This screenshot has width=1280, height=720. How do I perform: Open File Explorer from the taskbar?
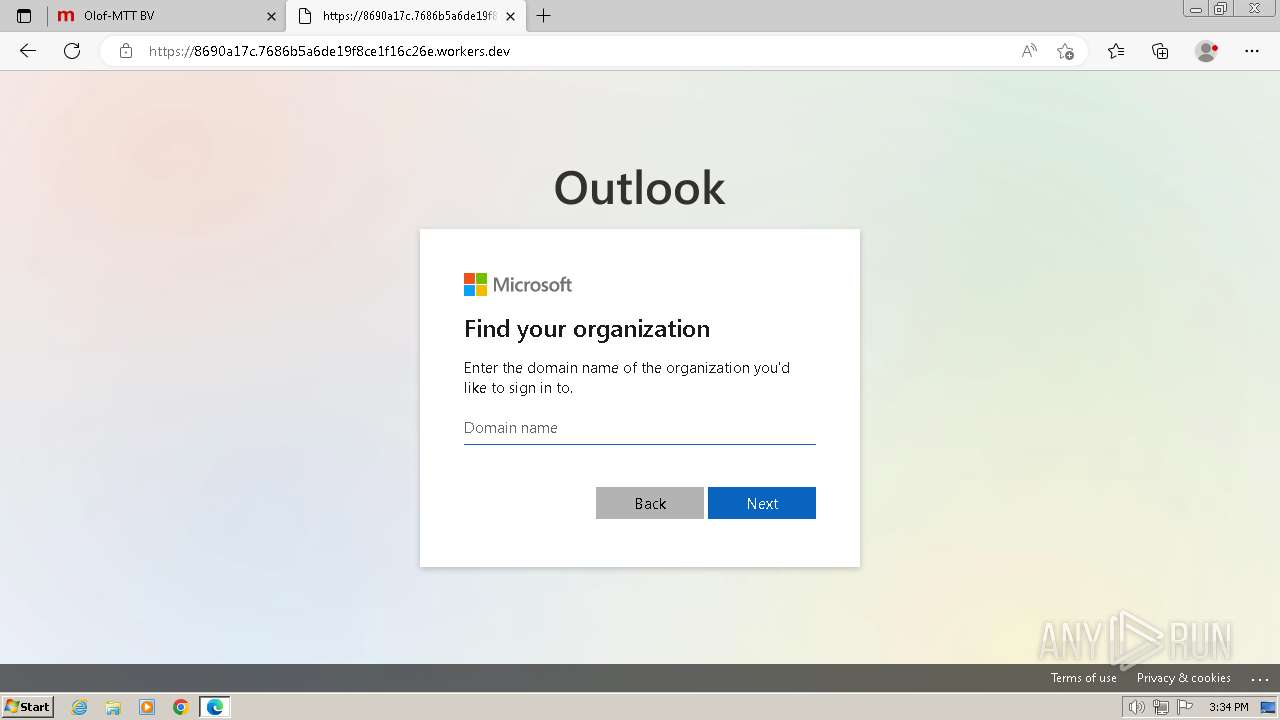[113, 707]
